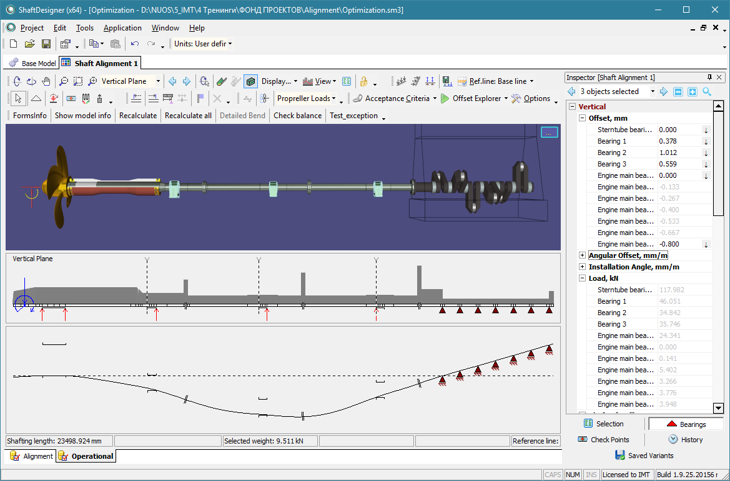
Task: Open the Ref.line: Base line dropdown
Action: point(495,81)
